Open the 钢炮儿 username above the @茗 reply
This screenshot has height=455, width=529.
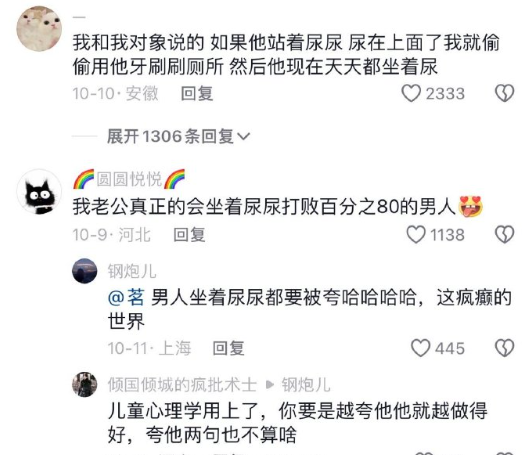click(132, 271)
